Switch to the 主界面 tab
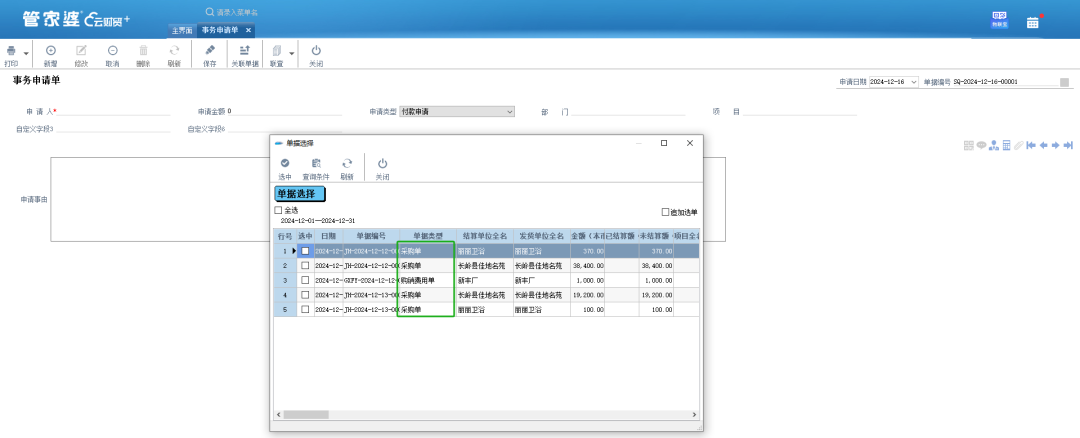The image size is (1080, 438). (181, 31)
